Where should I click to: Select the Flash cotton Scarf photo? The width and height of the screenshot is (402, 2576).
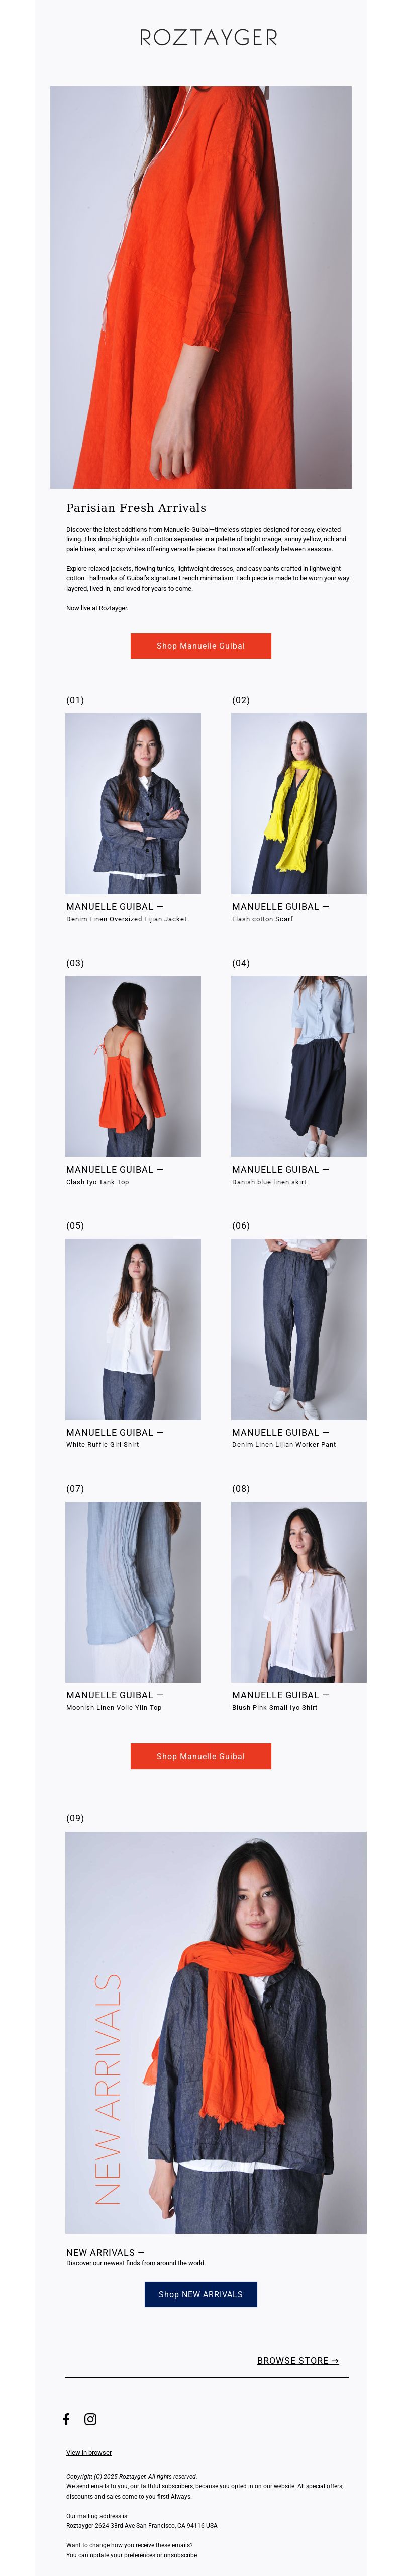click(299, 803)
